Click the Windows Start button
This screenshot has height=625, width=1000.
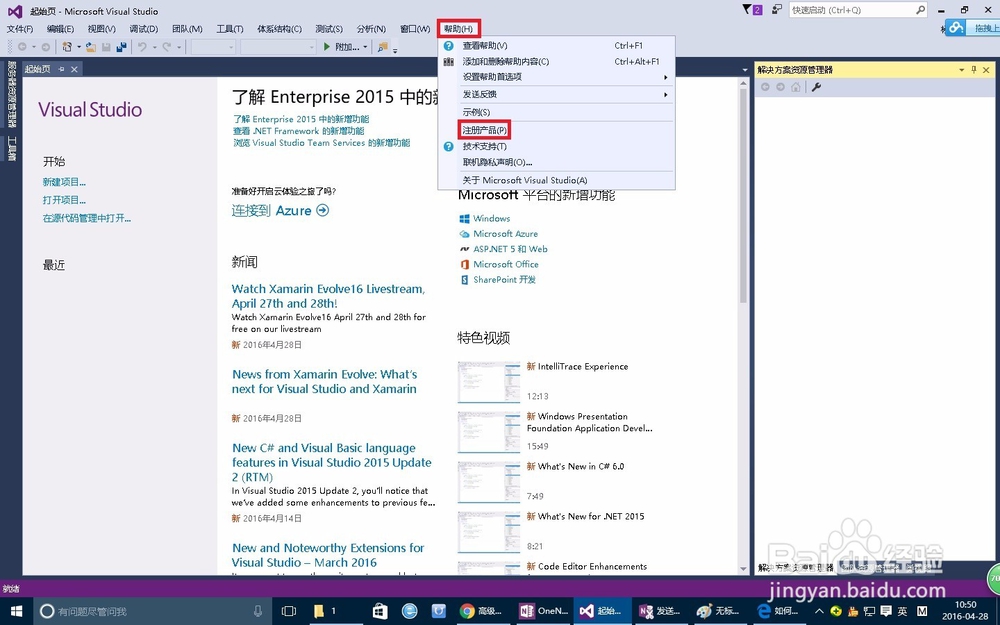(x=17, y=611)
